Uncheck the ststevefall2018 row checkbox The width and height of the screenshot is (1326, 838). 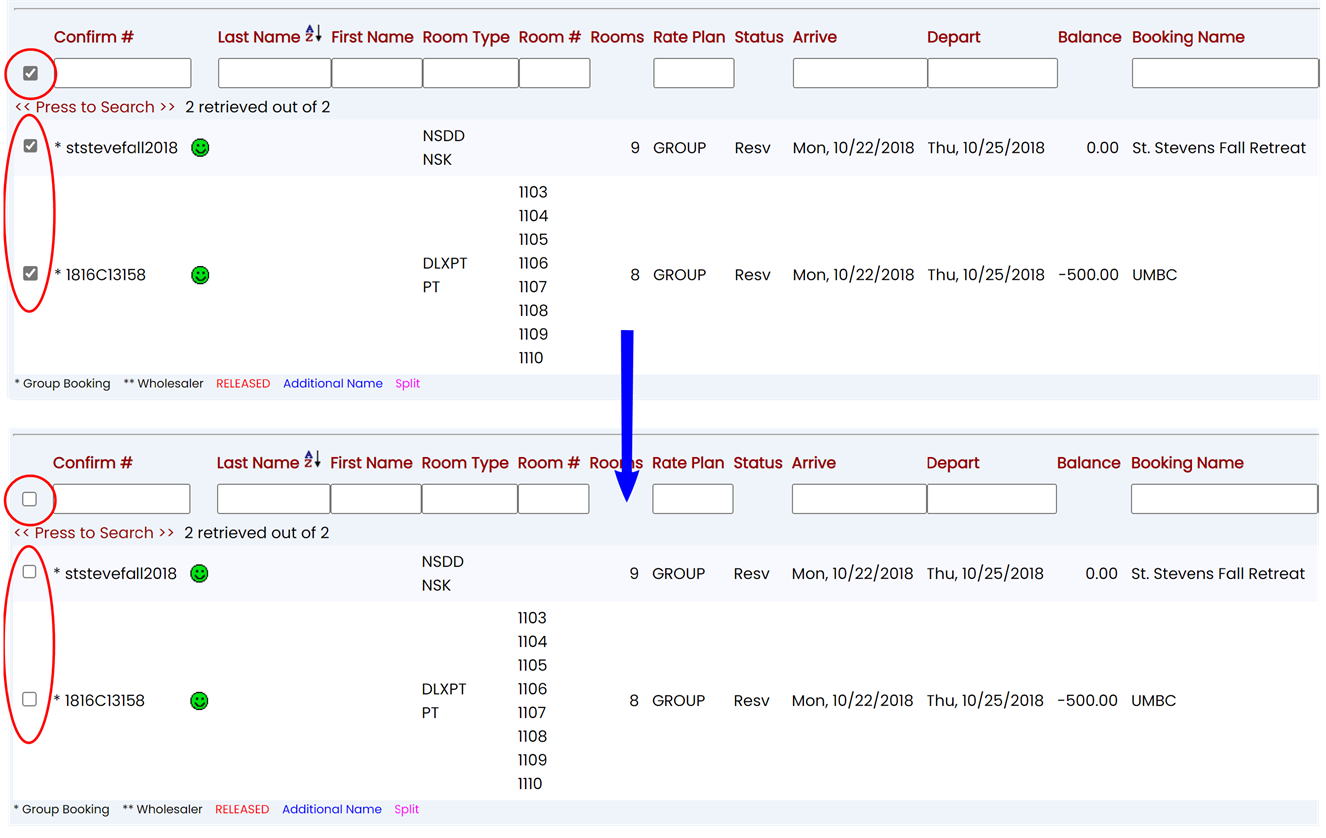tap(29, 145)
